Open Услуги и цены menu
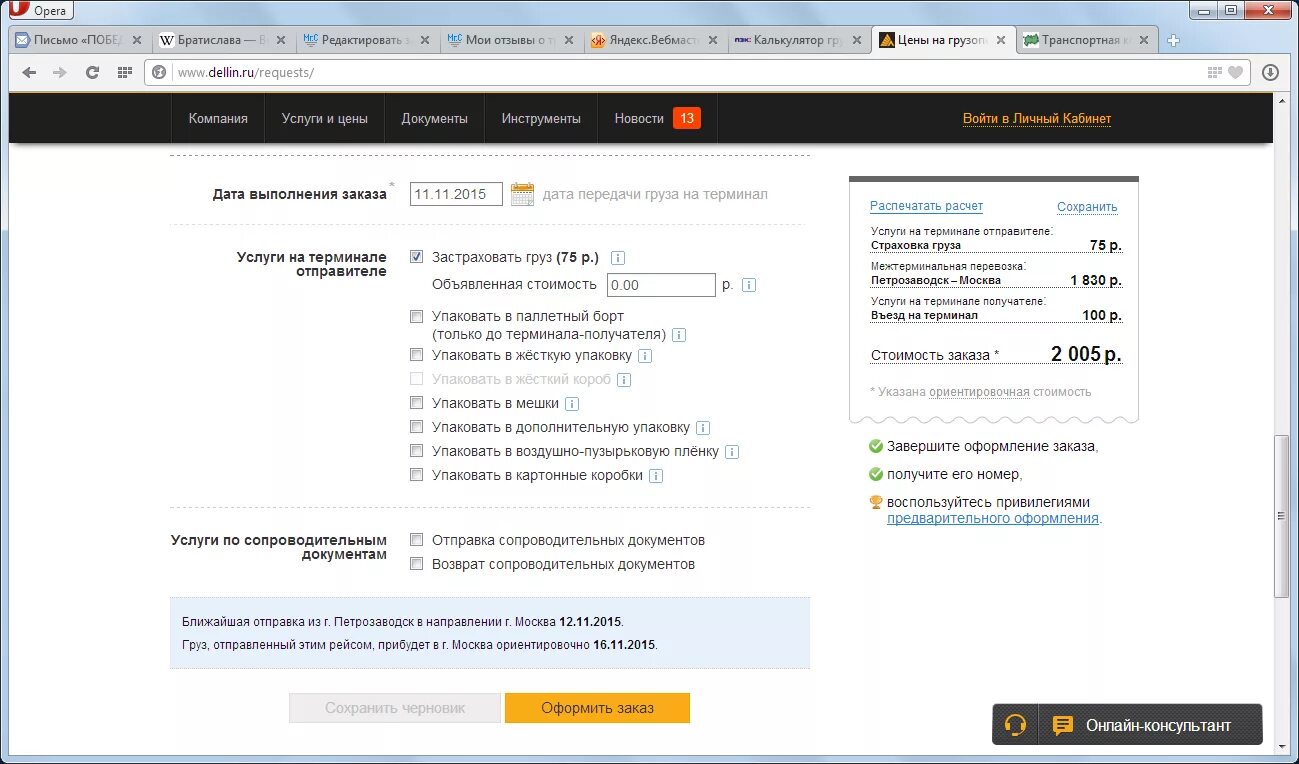 (x=325, y=118)
